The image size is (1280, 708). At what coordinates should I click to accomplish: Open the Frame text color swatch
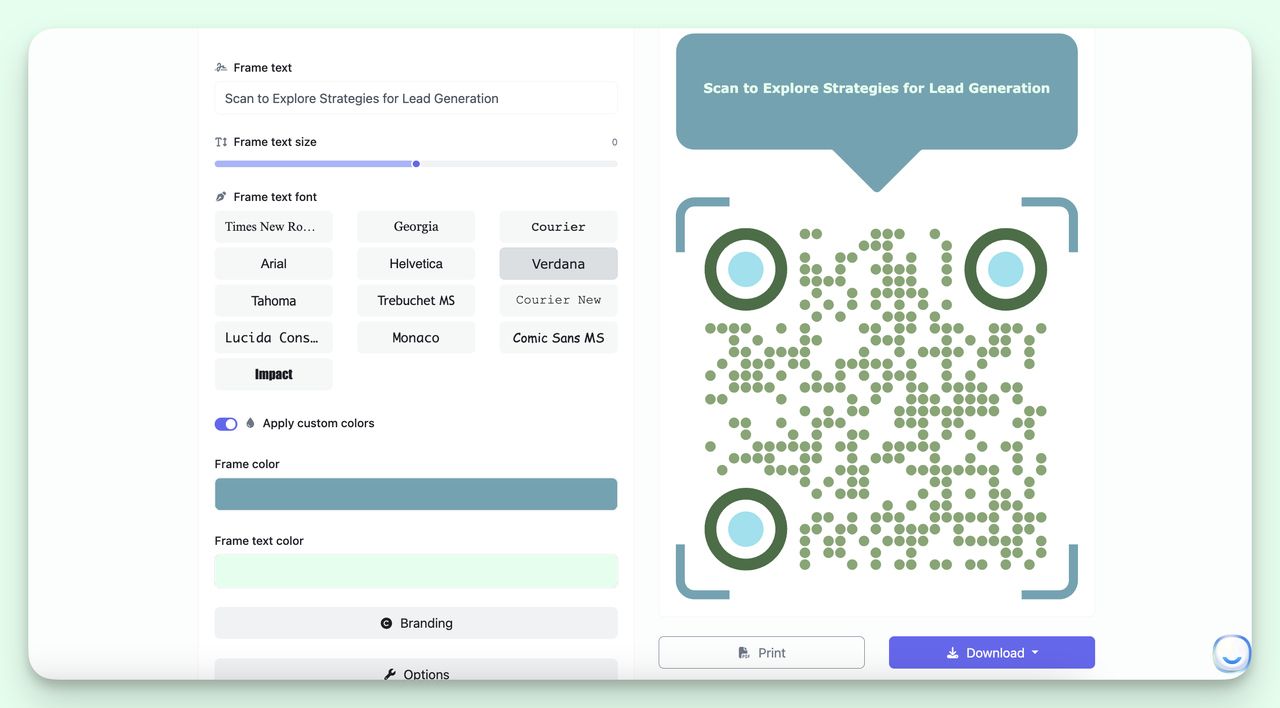416,571
